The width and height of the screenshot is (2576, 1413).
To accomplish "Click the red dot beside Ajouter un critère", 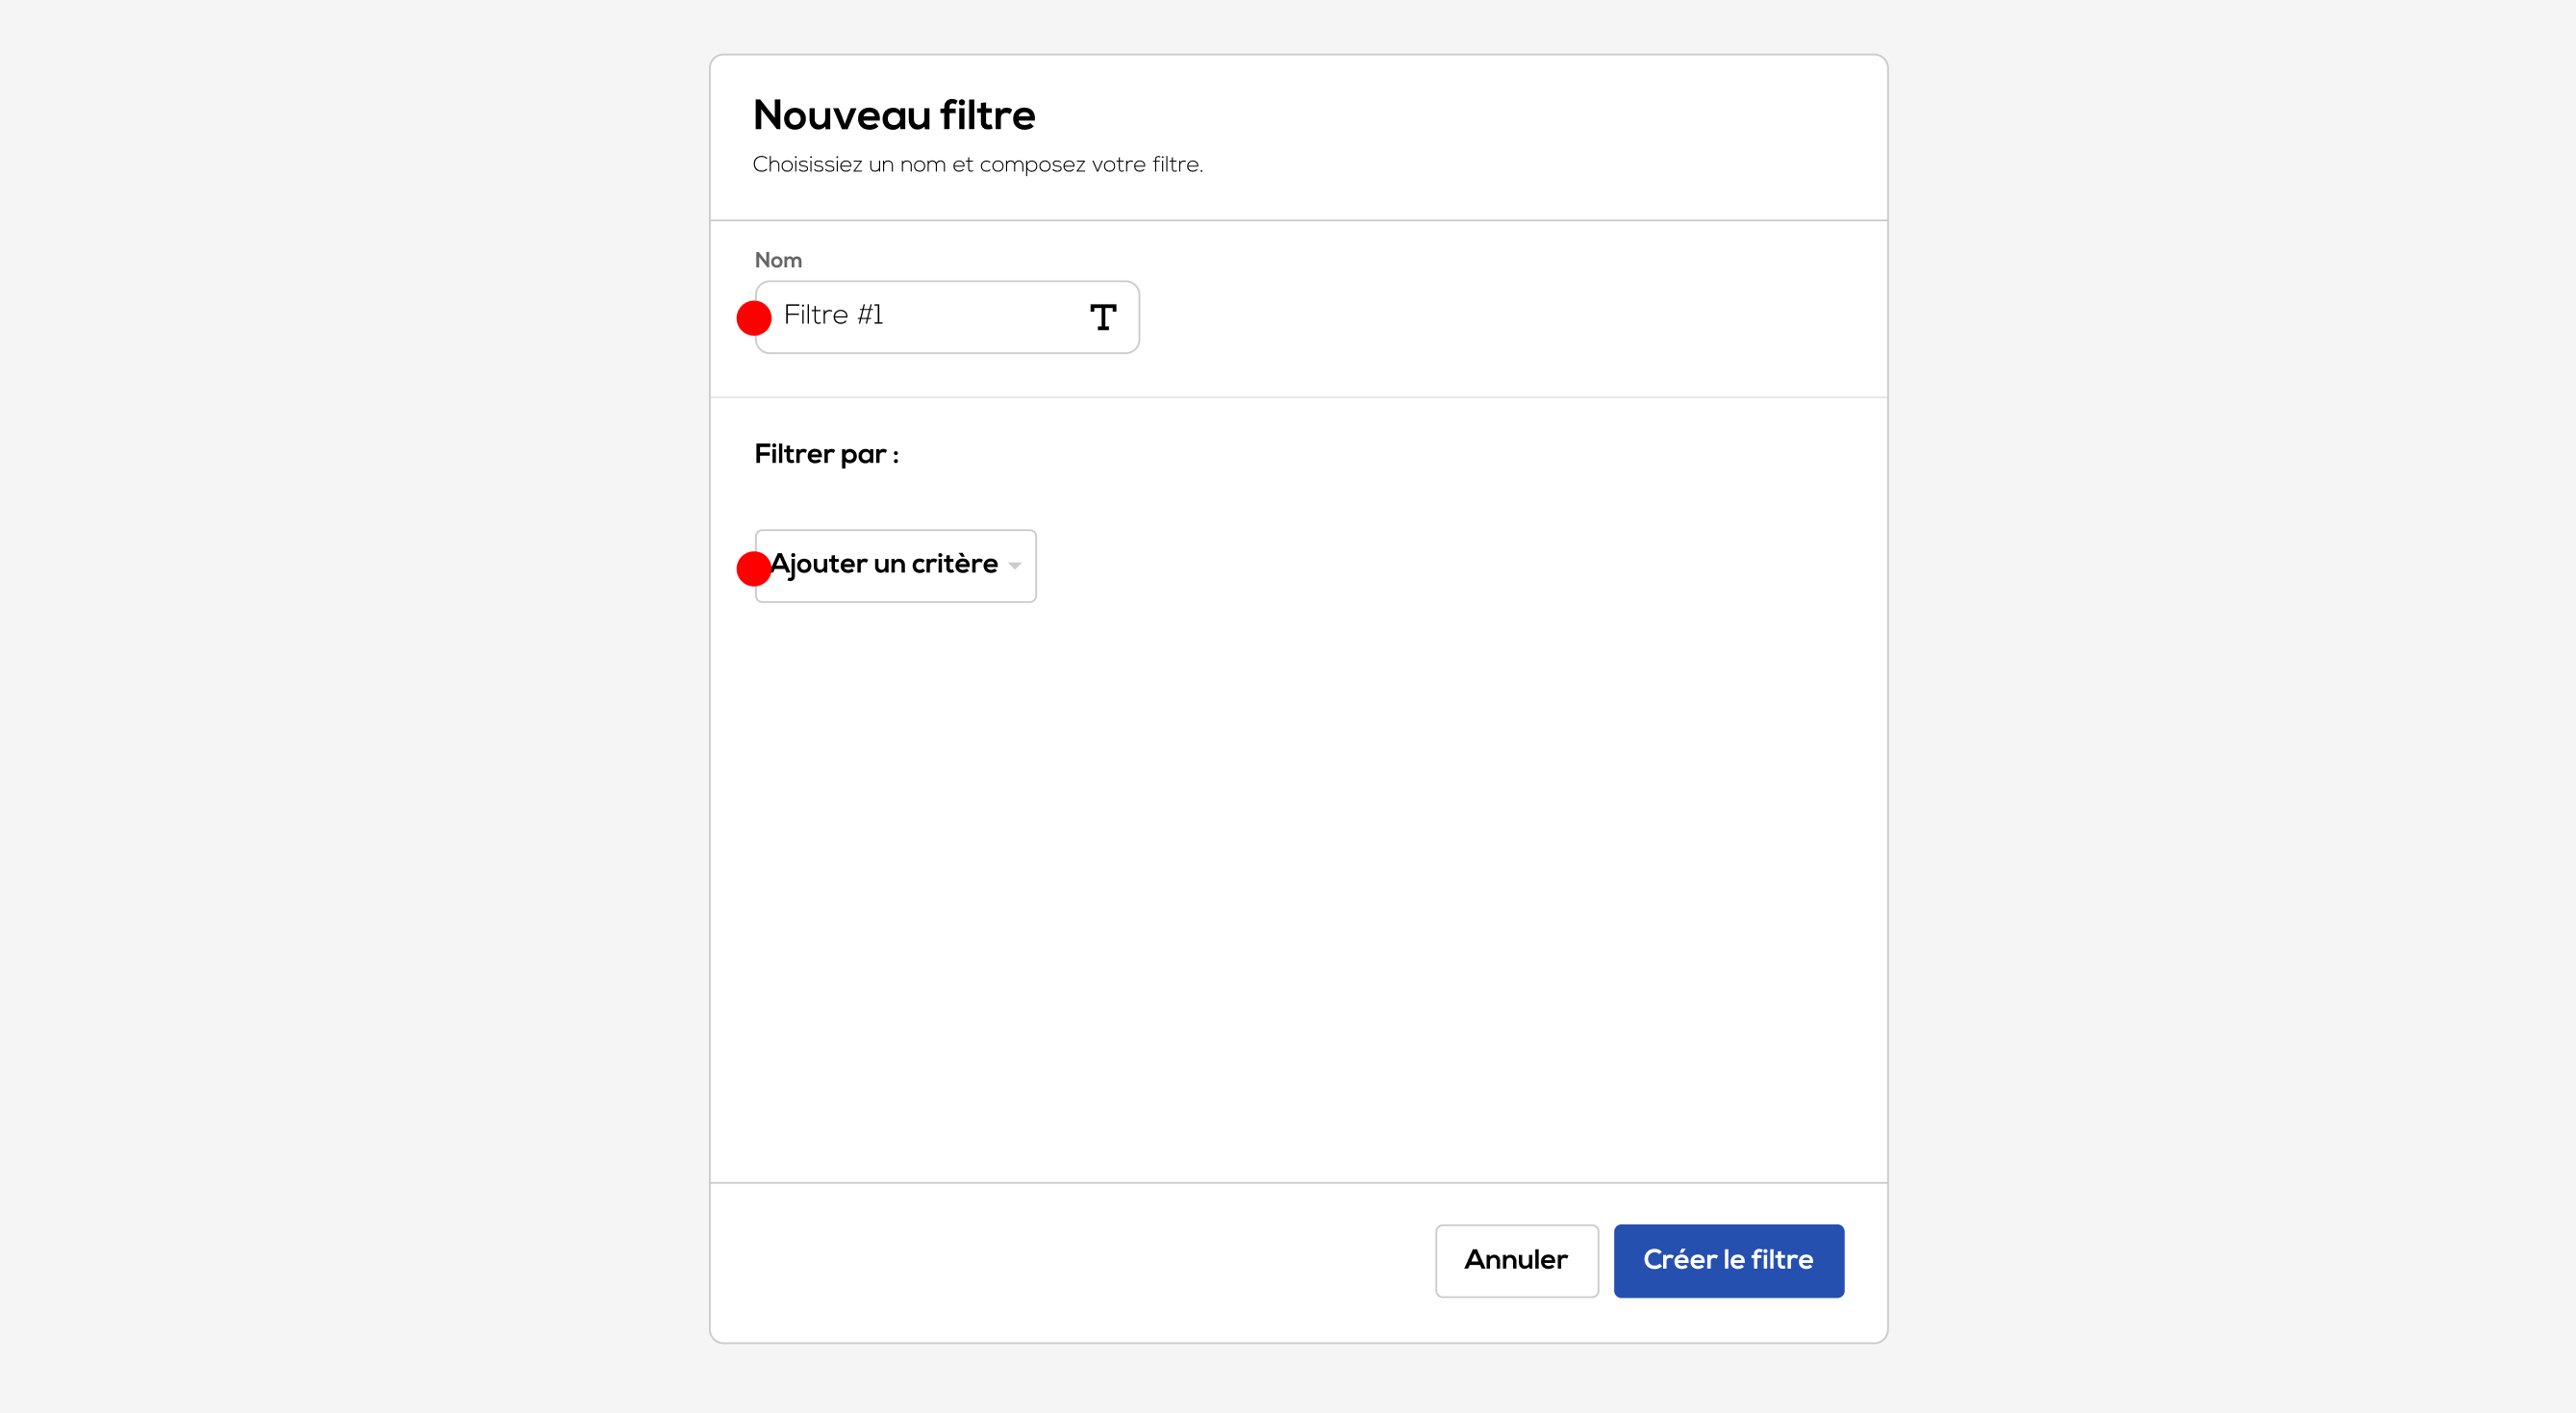I will [753, 568].
